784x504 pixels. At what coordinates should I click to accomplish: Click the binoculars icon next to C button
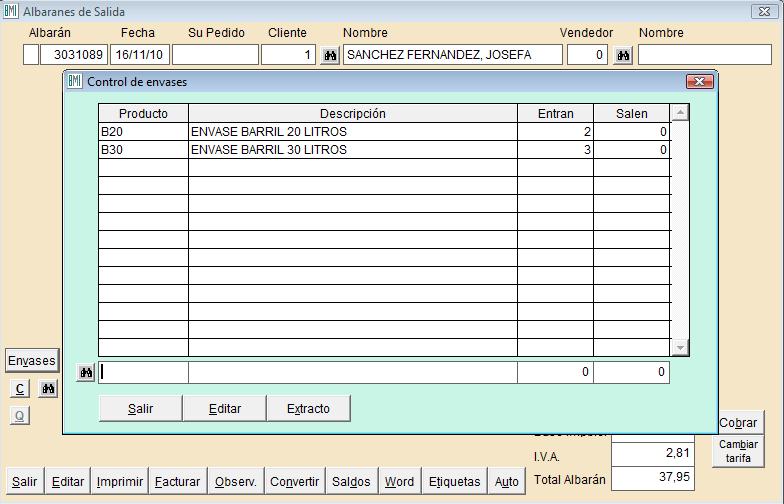(48, 389)
